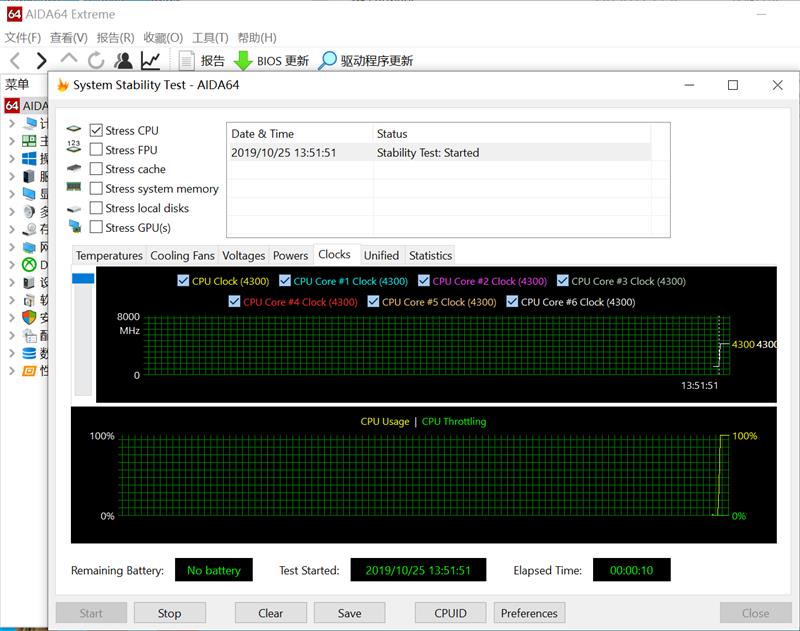Click the Stop button
The image size is (800, 631).
click(x=169, y=613)
